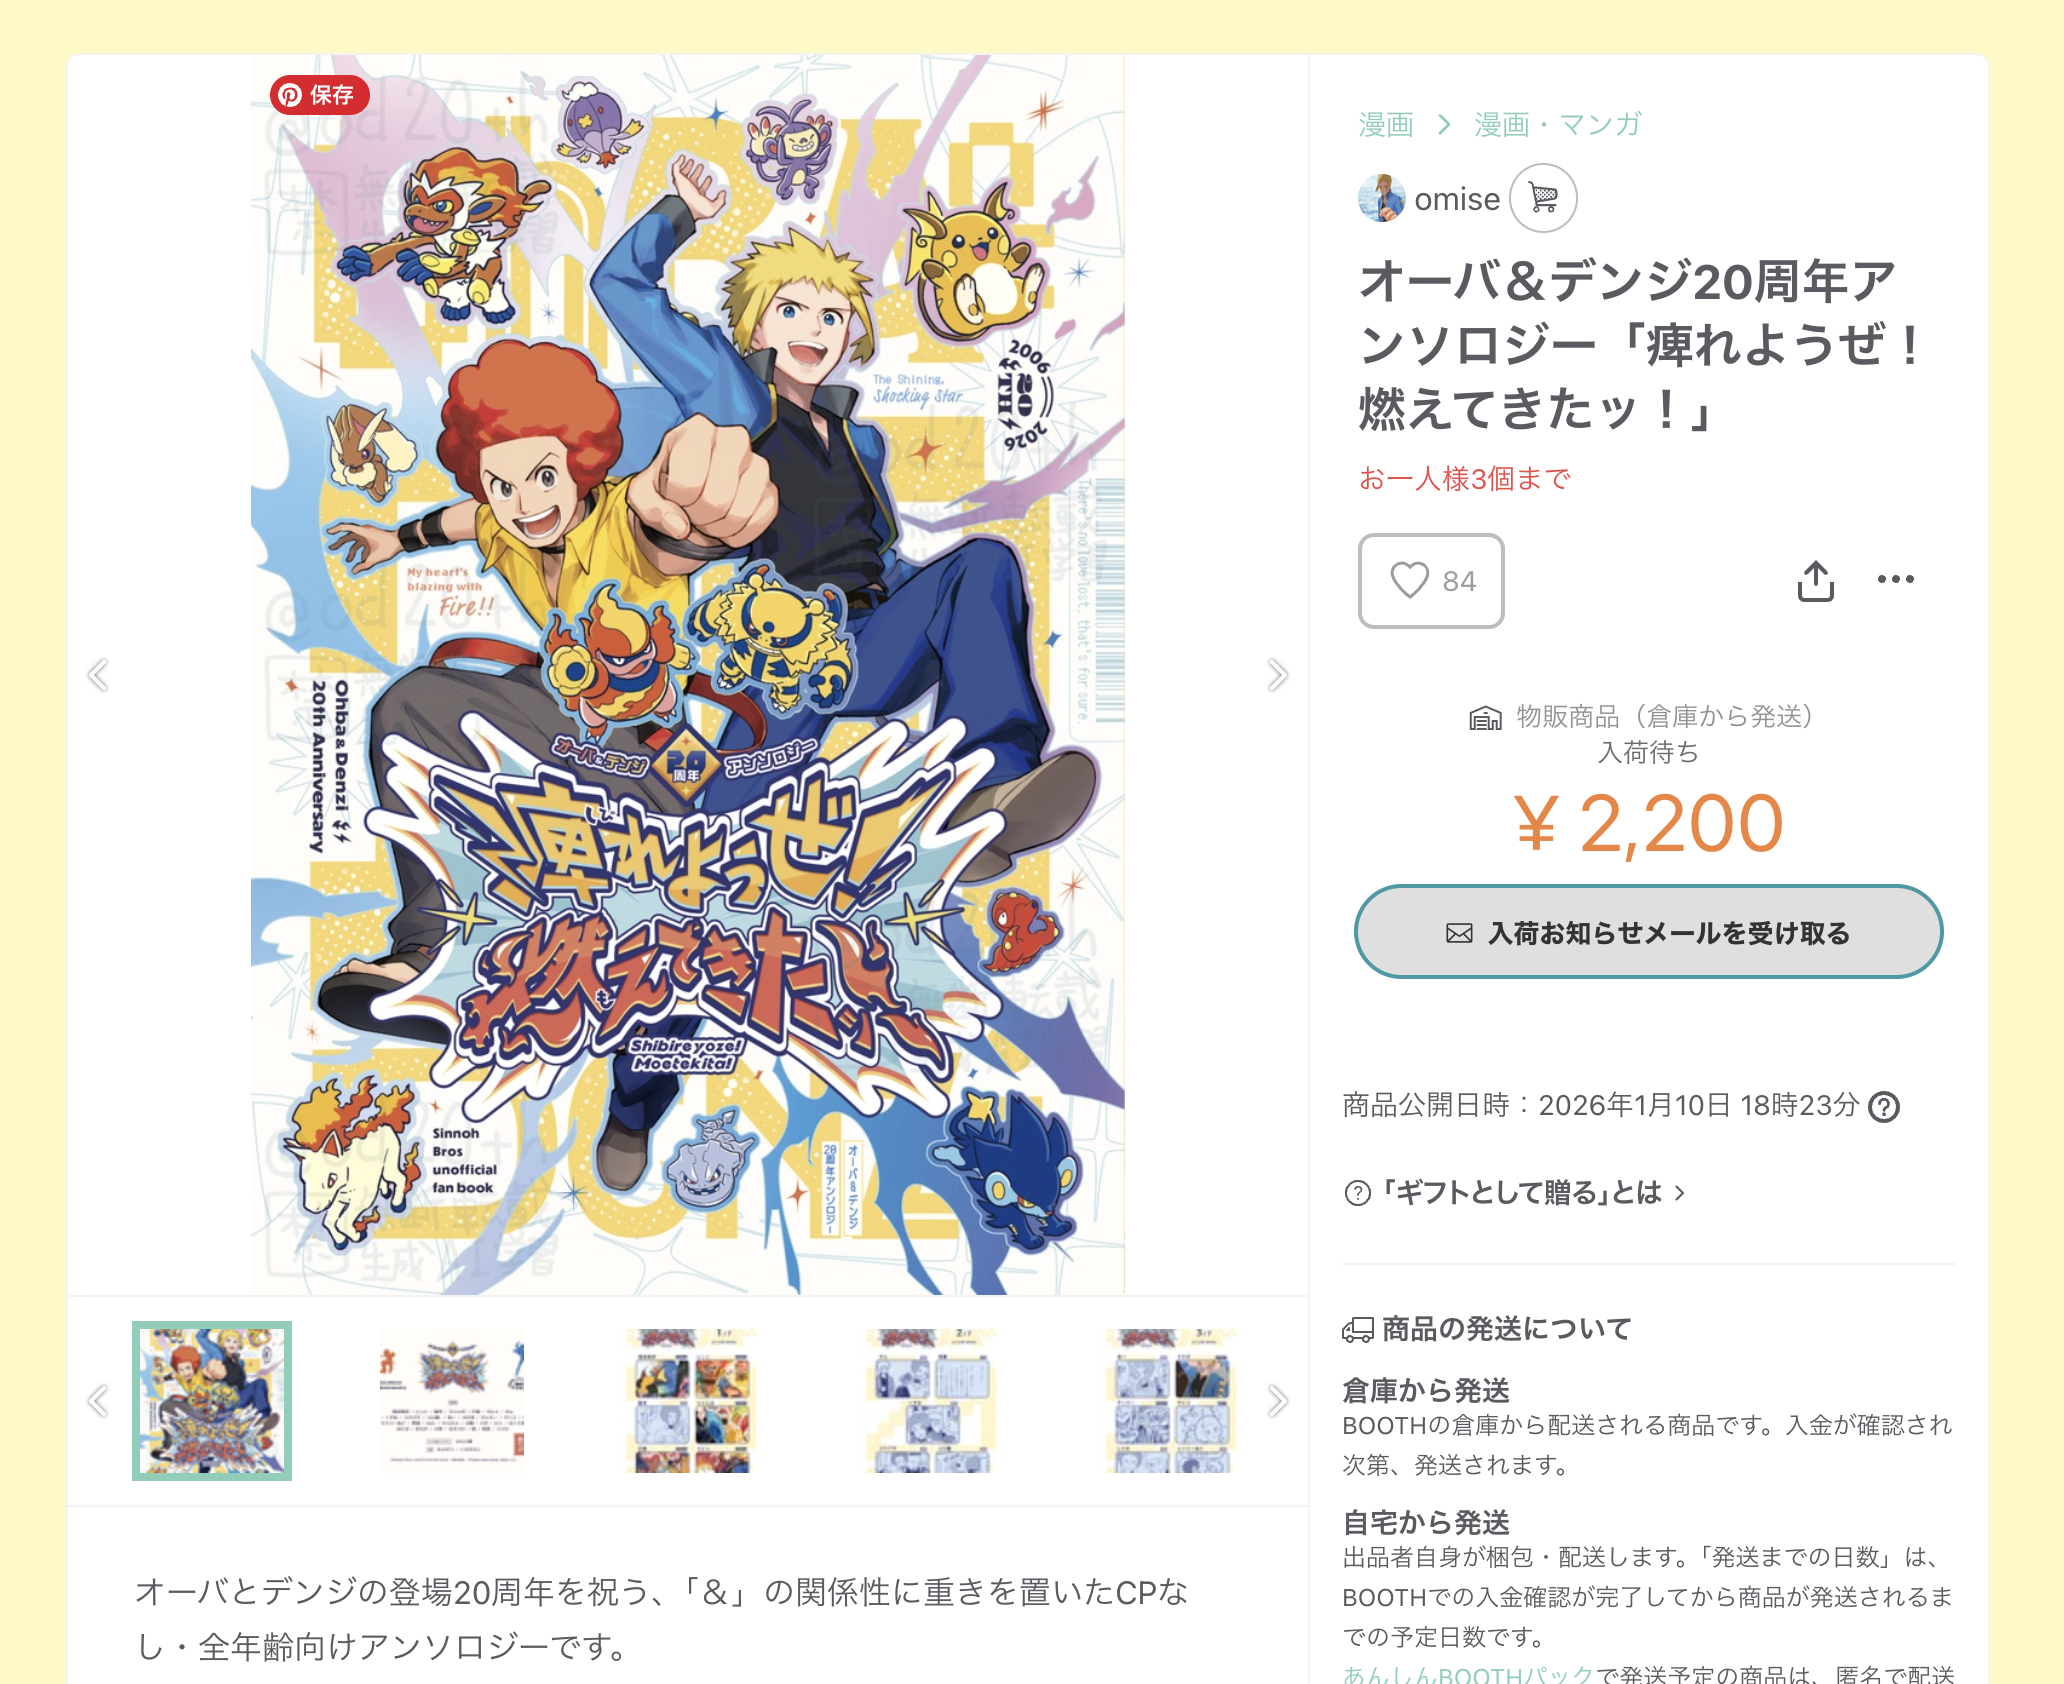Select the fifth sample pages thumbnail
This screenshot has height=1684, width=2064.
tap(1172, 1401)
